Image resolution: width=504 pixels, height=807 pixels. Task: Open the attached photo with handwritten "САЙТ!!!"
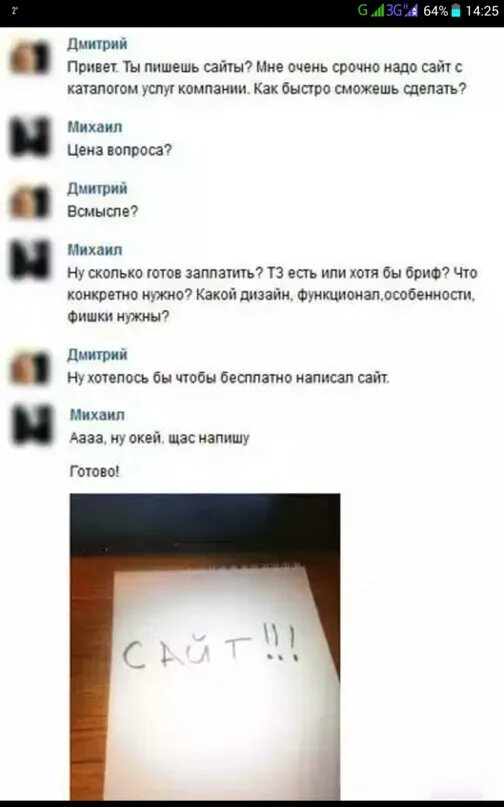[205, 646]
